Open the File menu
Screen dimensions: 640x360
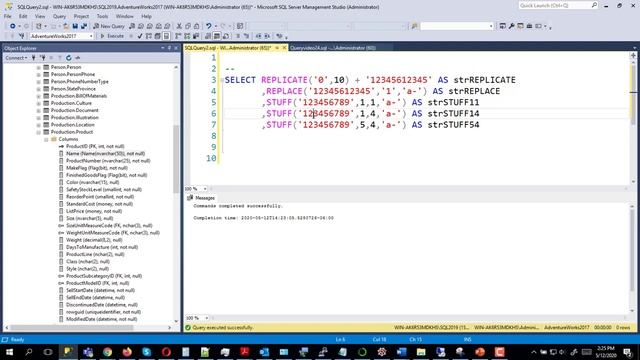pos(8,16)
